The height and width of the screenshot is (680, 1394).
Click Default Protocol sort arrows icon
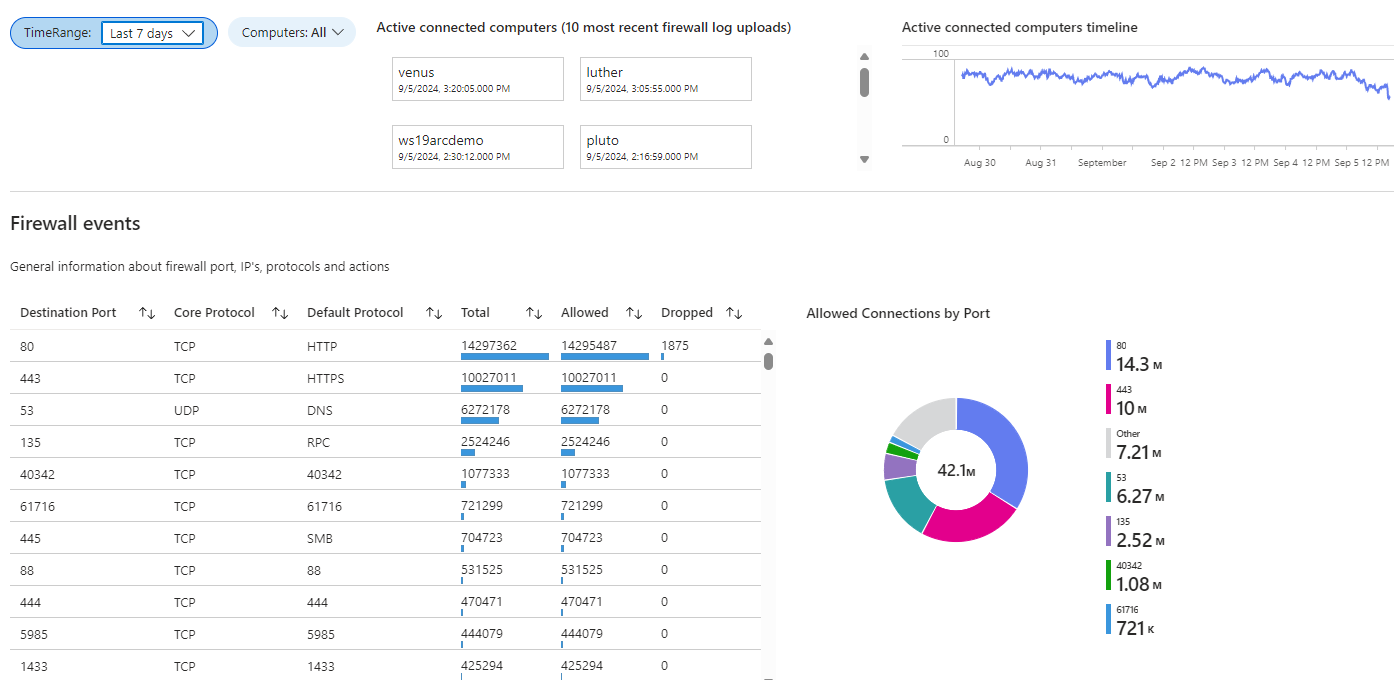[x=434, y=313]
